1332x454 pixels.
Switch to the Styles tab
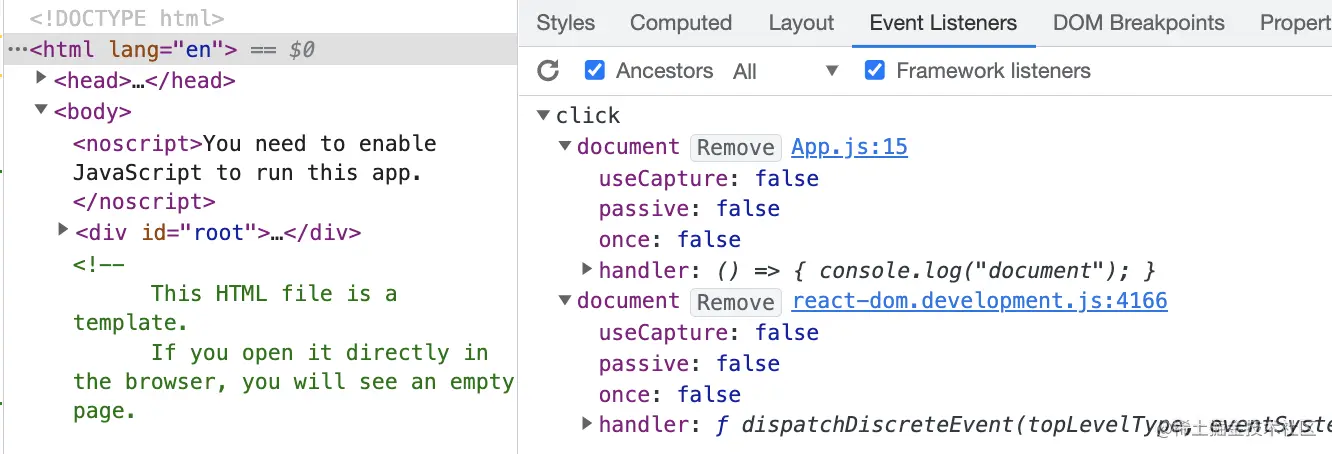coord(565,23)
